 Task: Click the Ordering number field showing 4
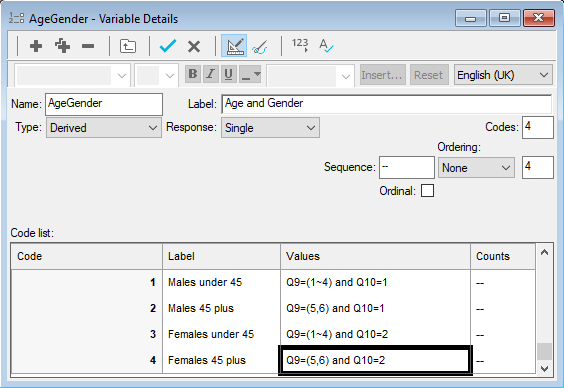[537, 167]
